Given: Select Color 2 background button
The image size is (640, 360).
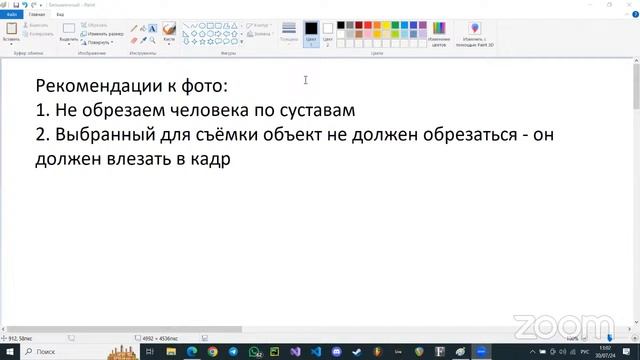Looking at the screenshot, I should click(327, 34).
